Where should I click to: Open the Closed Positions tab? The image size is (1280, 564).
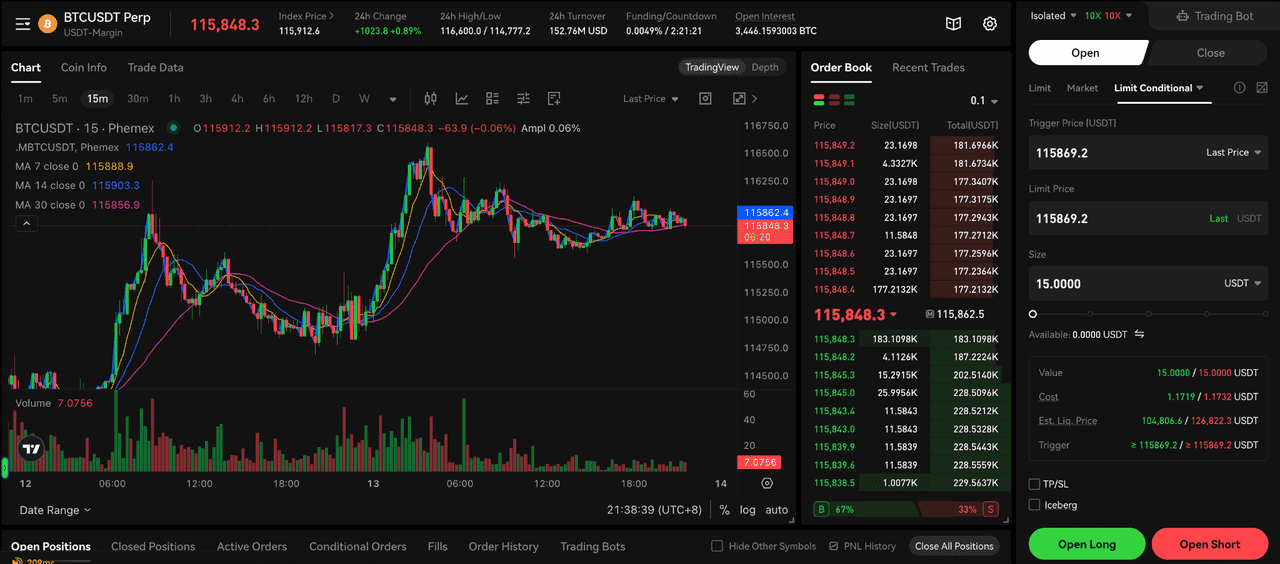pyautogui.click(x=153, y=546)
